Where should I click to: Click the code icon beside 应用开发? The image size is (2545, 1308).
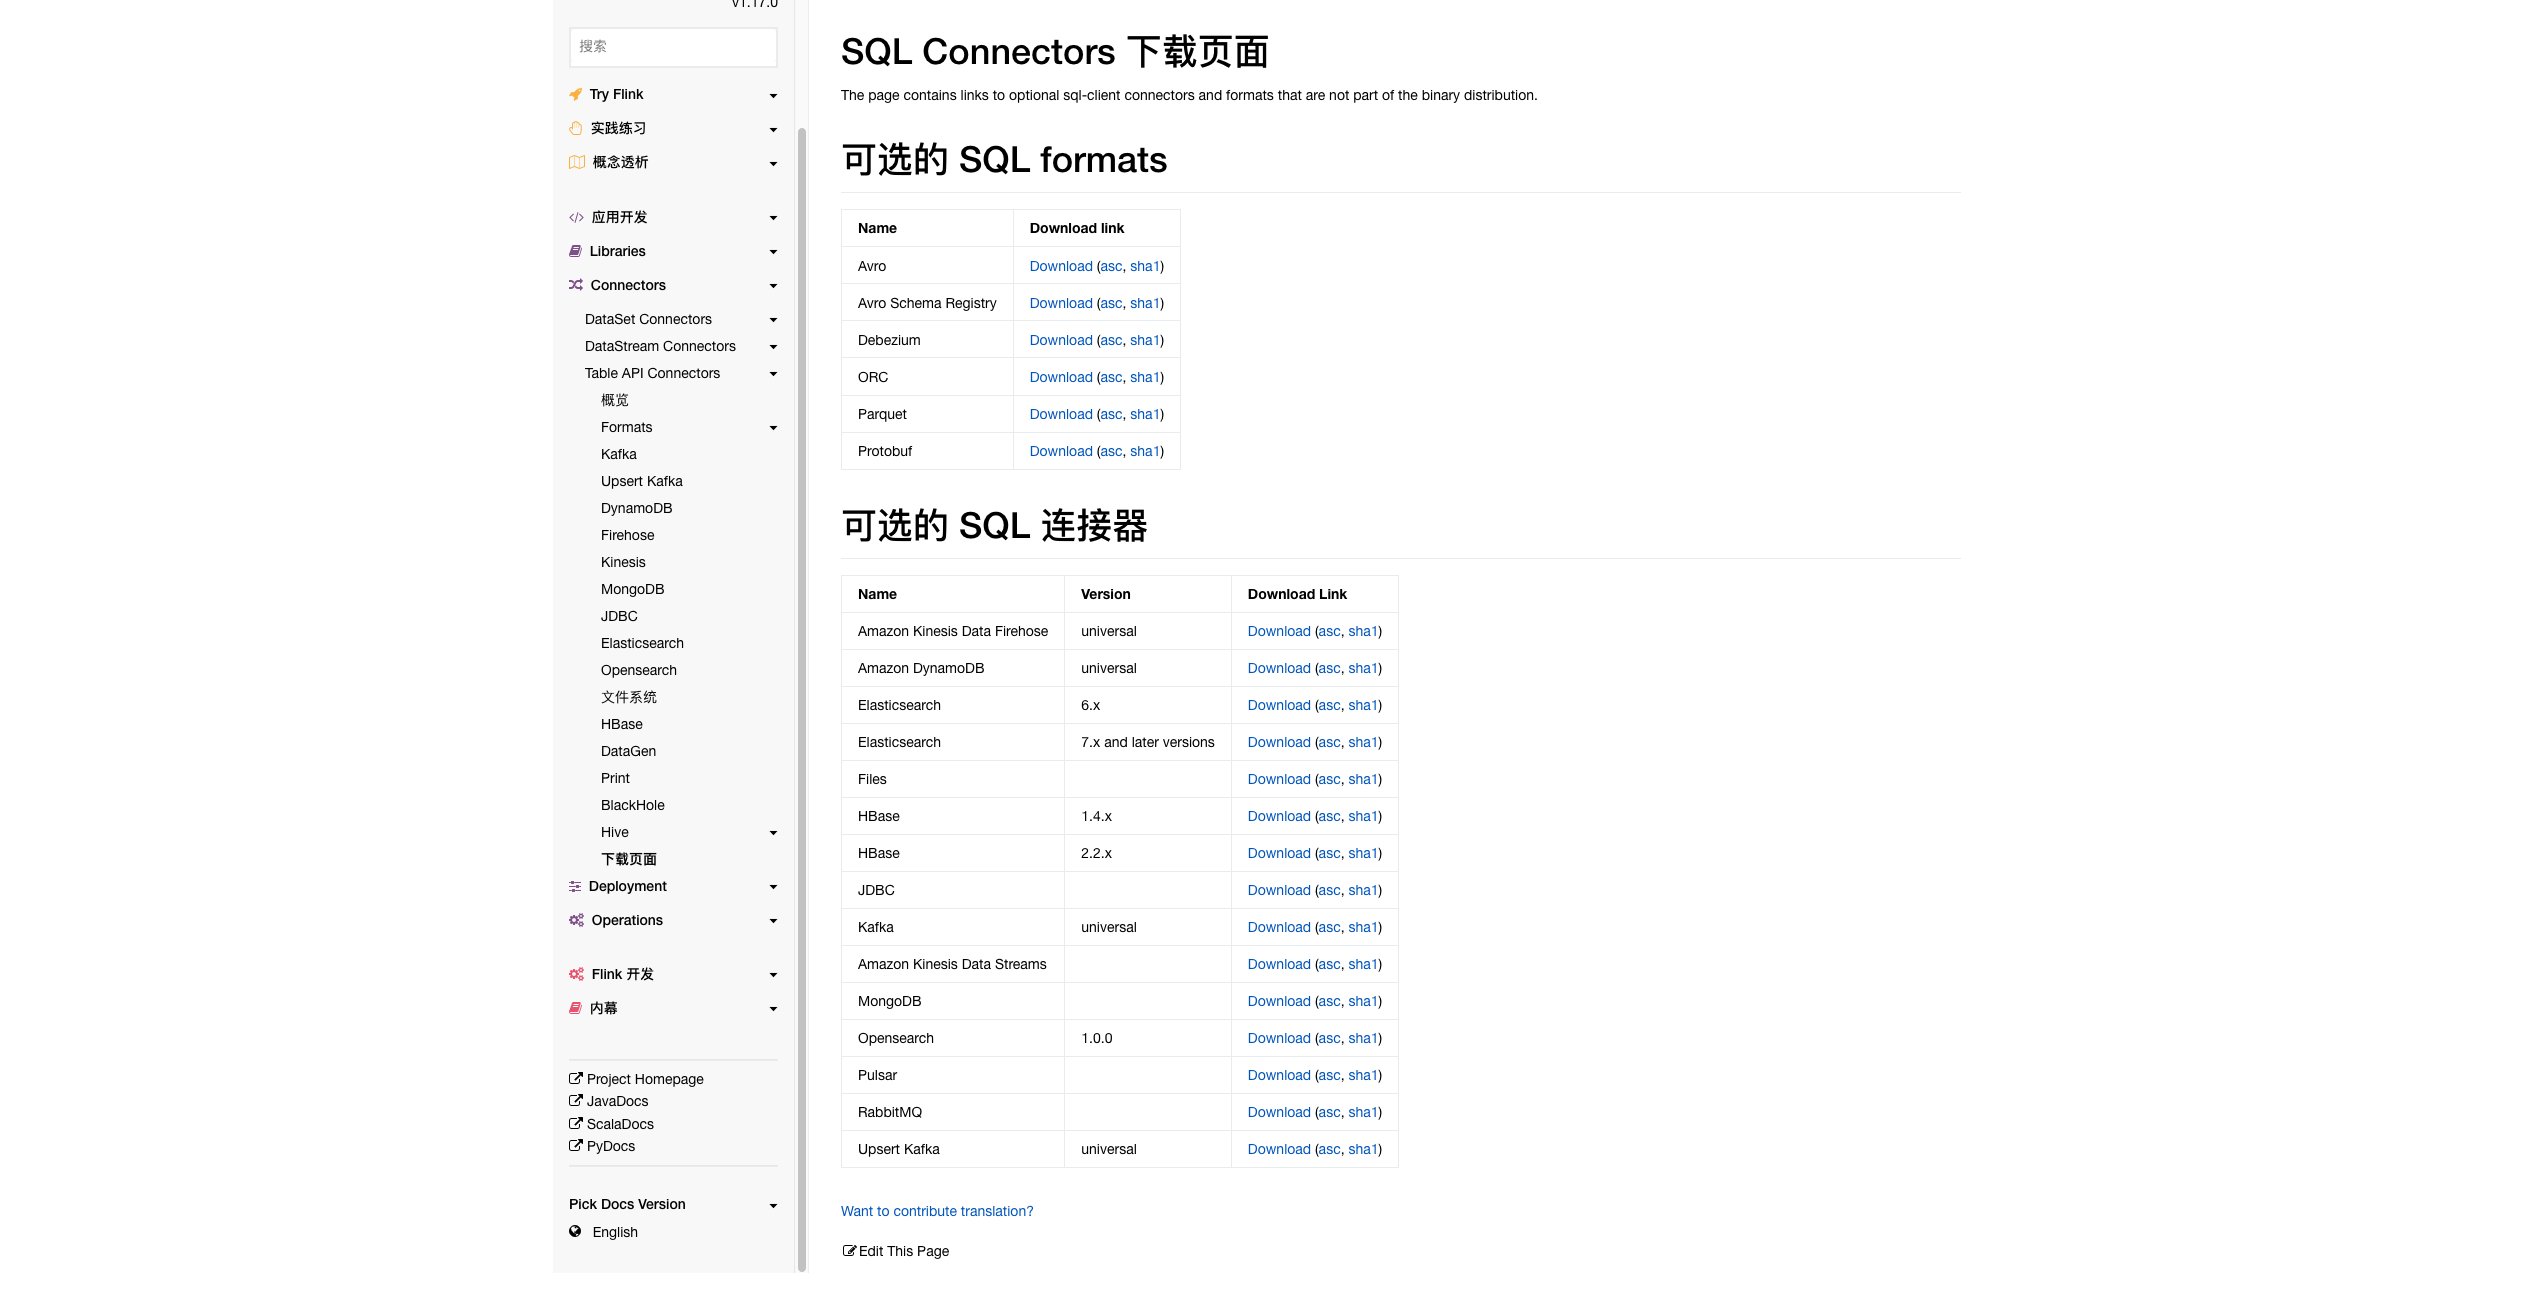(576, 217)
